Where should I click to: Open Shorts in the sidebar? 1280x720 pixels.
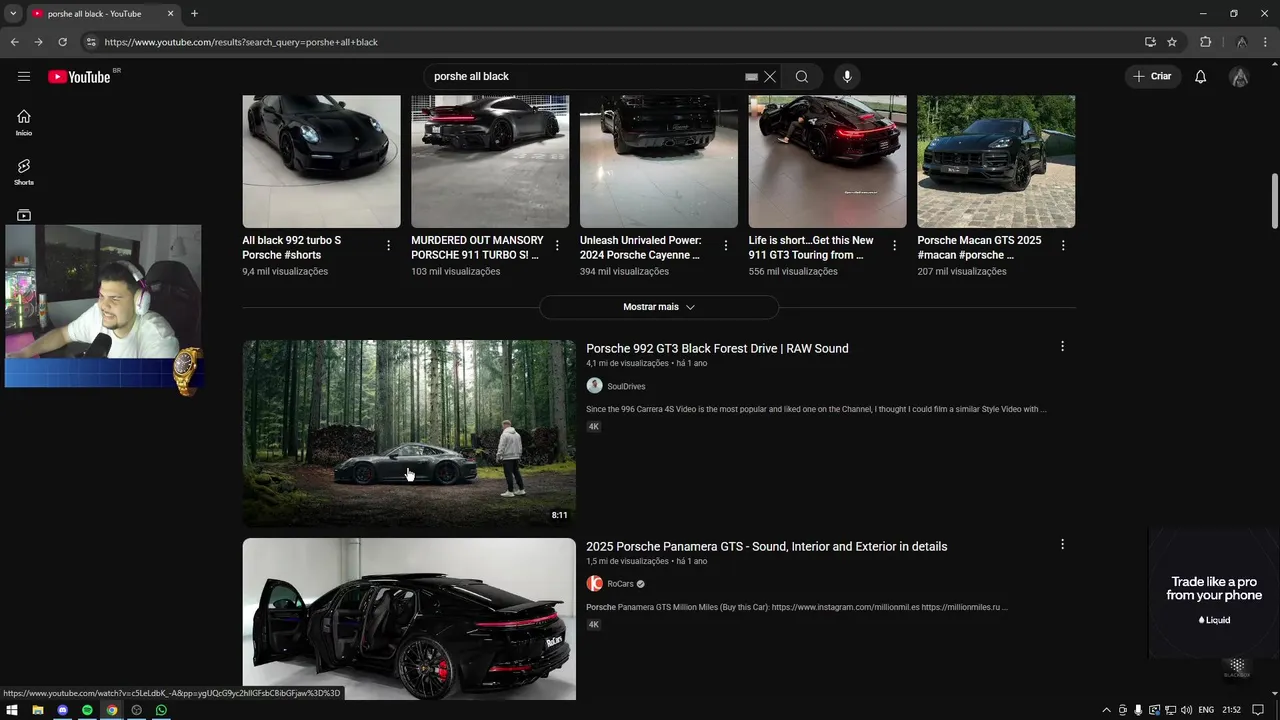point(24,172)
